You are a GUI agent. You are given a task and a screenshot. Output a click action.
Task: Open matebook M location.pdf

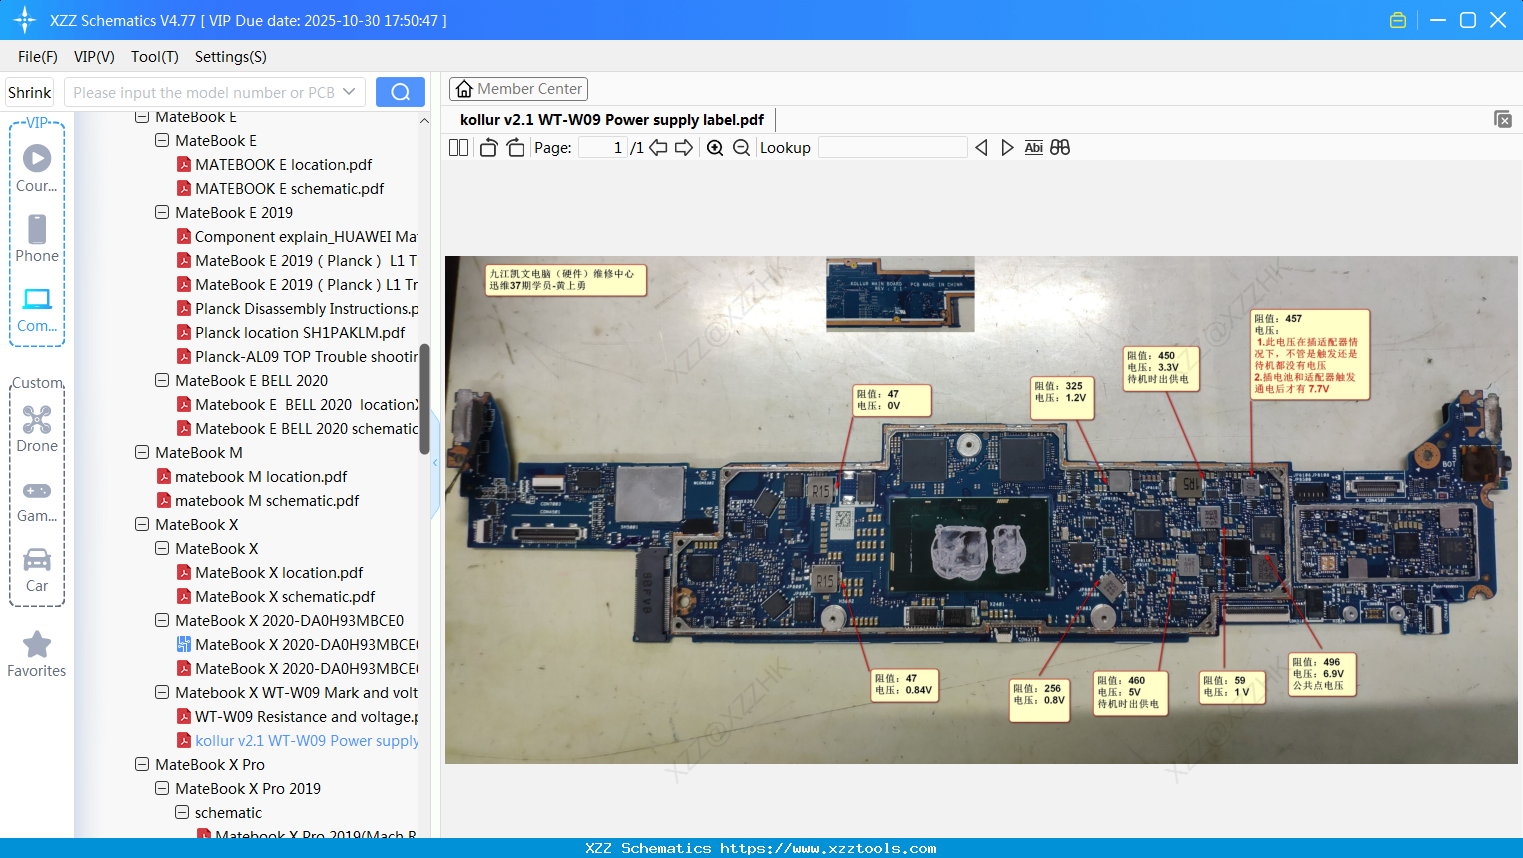click(261, 477)
